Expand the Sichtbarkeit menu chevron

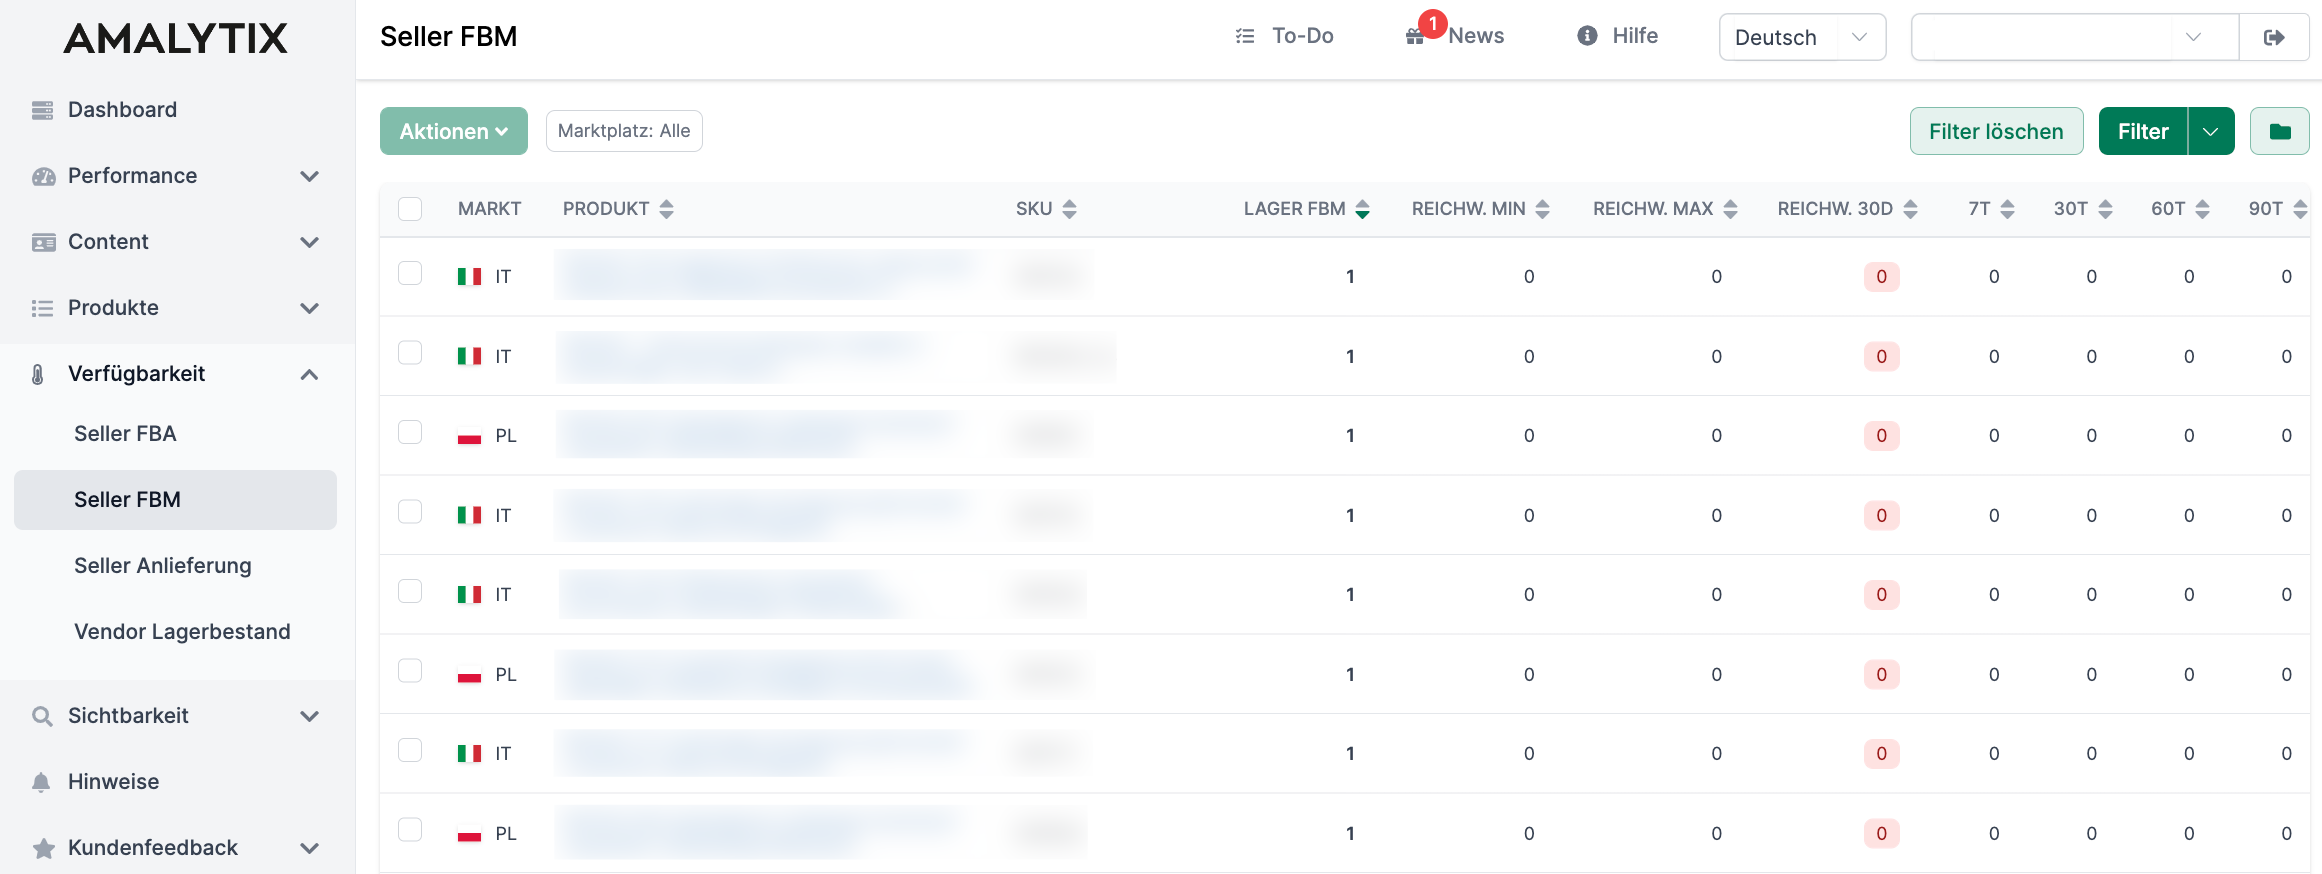[x=310, y=716]
